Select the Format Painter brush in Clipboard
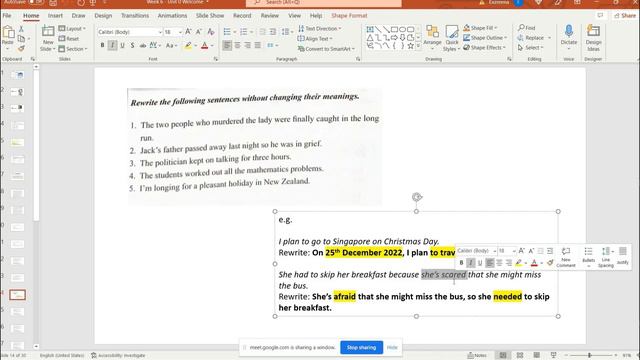 tap(21, 49)
